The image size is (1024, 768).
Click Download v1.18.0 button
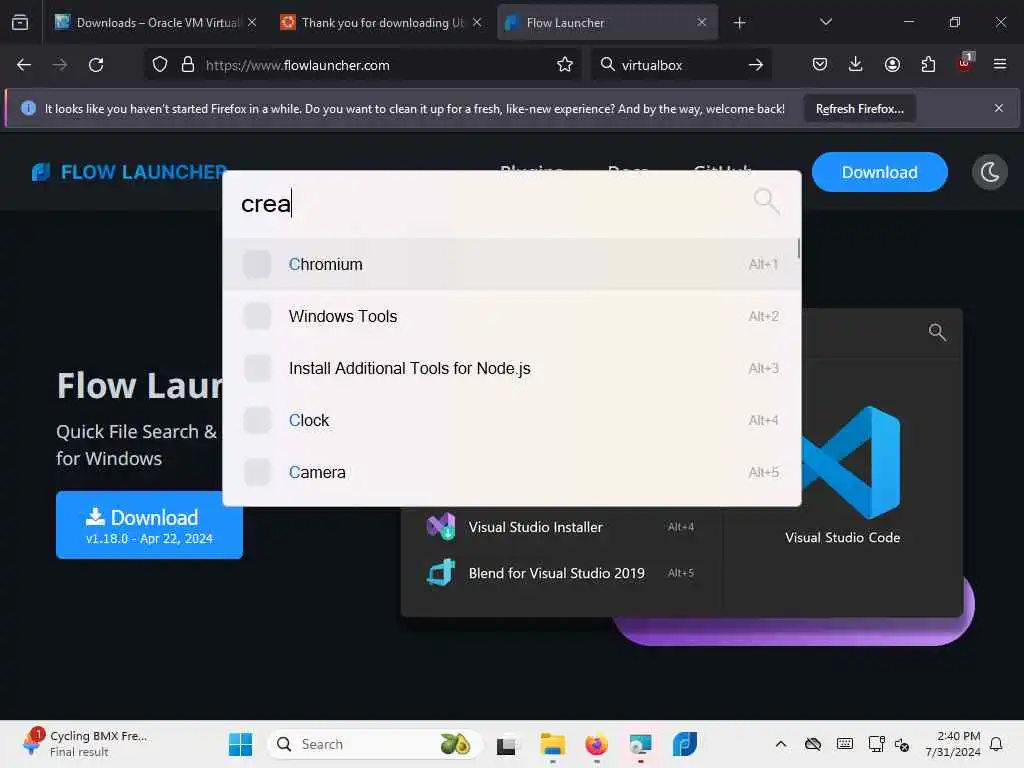150,525
